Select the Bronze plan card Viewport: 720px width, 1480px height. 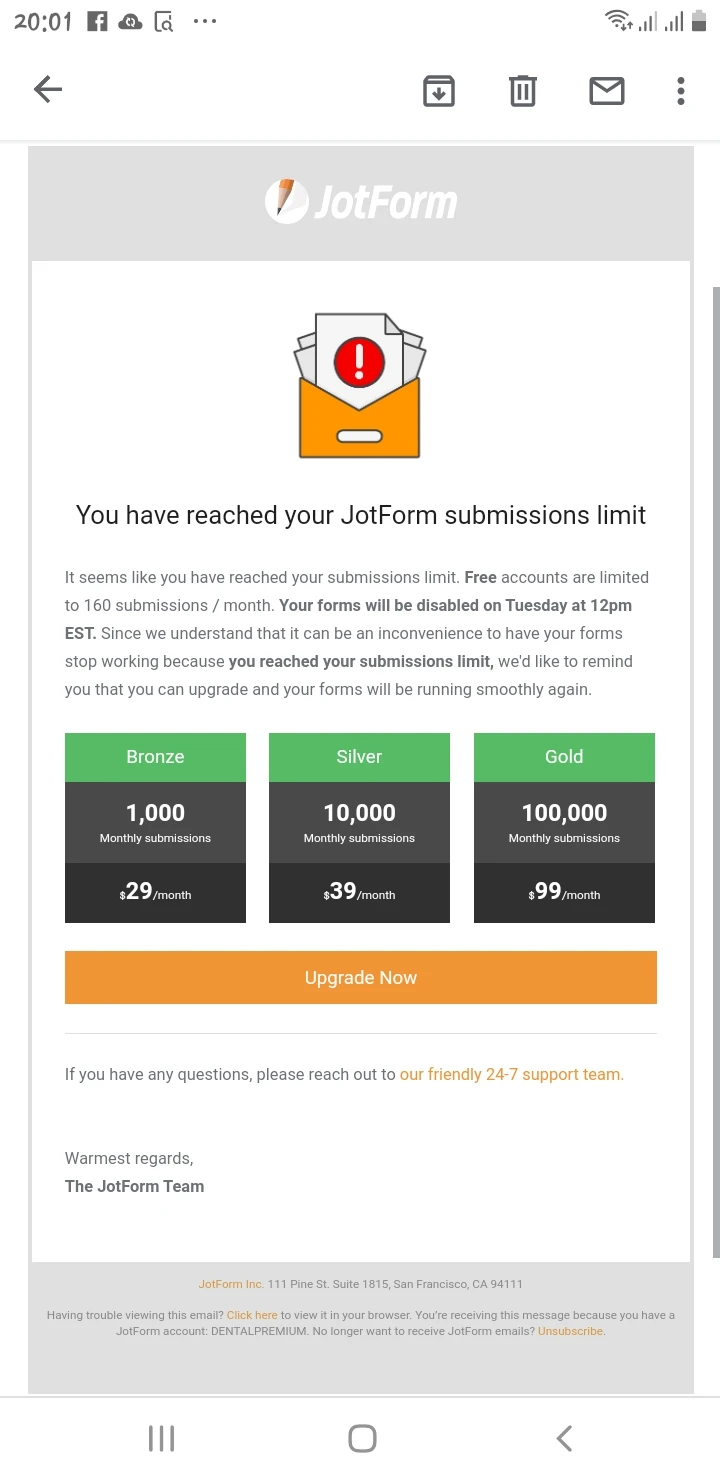click(x=155, y=827)
